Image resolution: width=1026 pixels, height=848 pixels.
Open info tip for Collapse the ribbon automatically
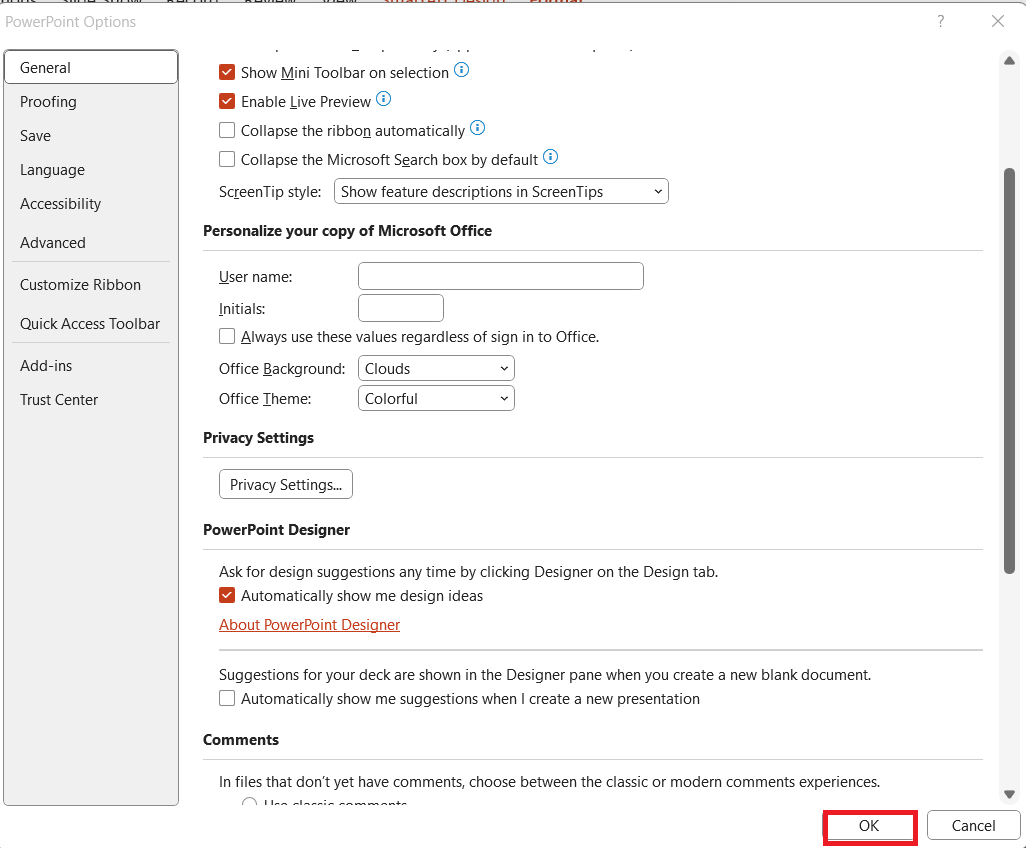[x=478, y=128]
